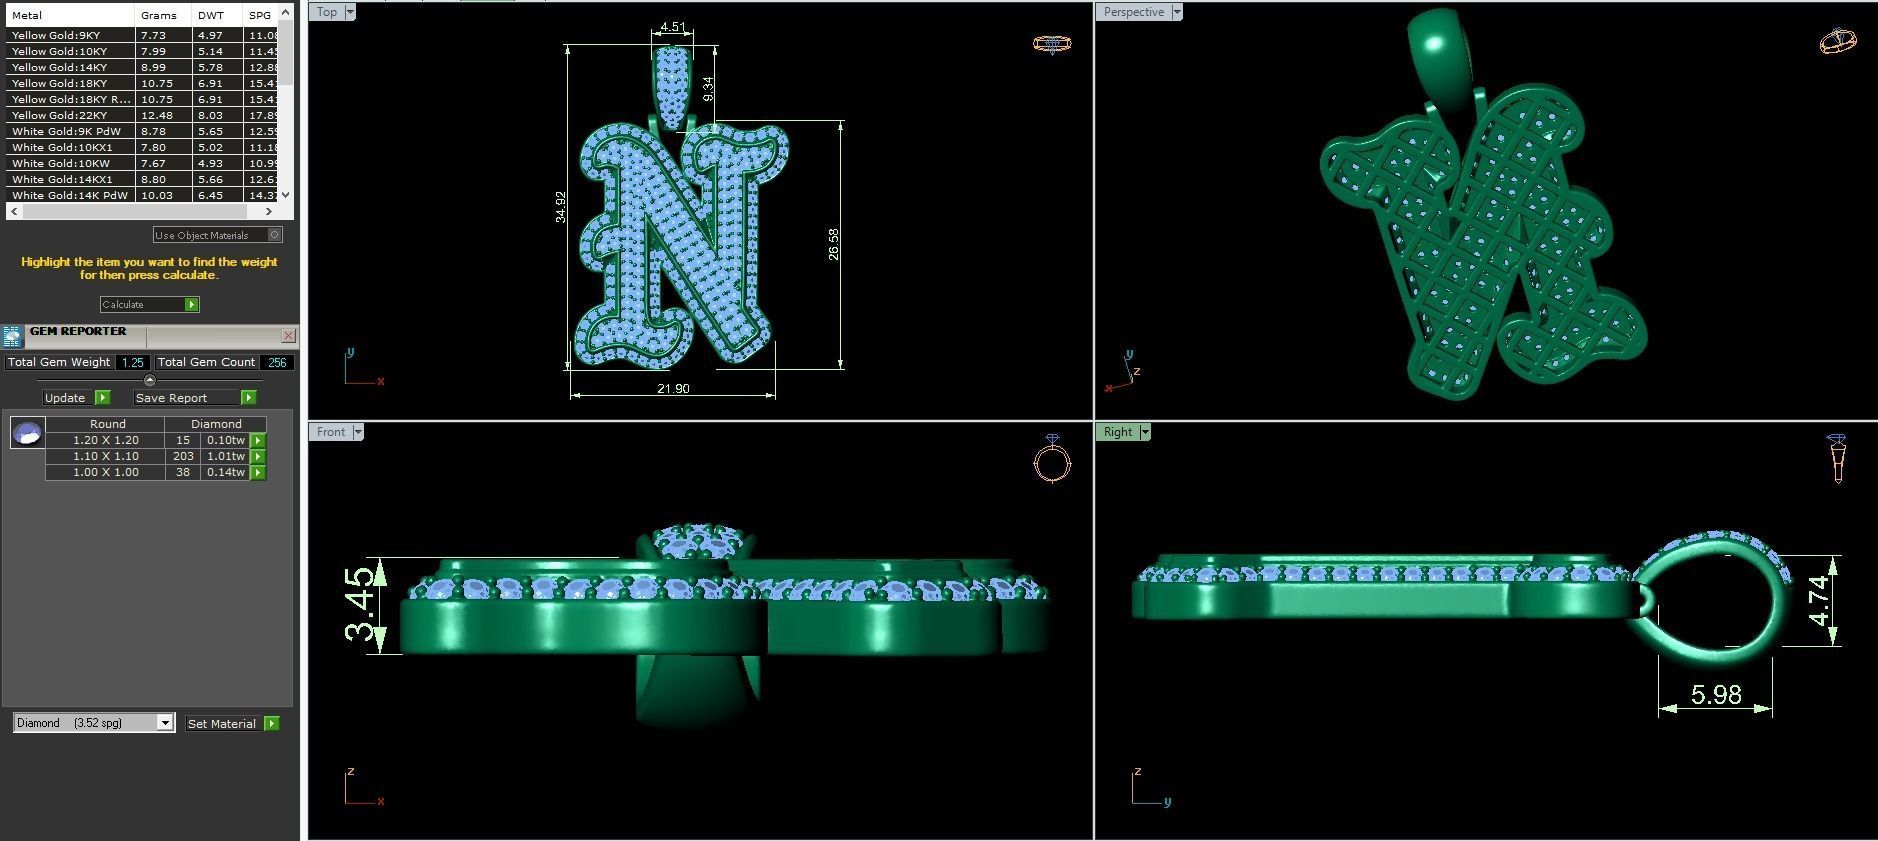The image size is (1878, 841).
Task: Select the White Gold:9K PdW row
Action: [142, 131]
